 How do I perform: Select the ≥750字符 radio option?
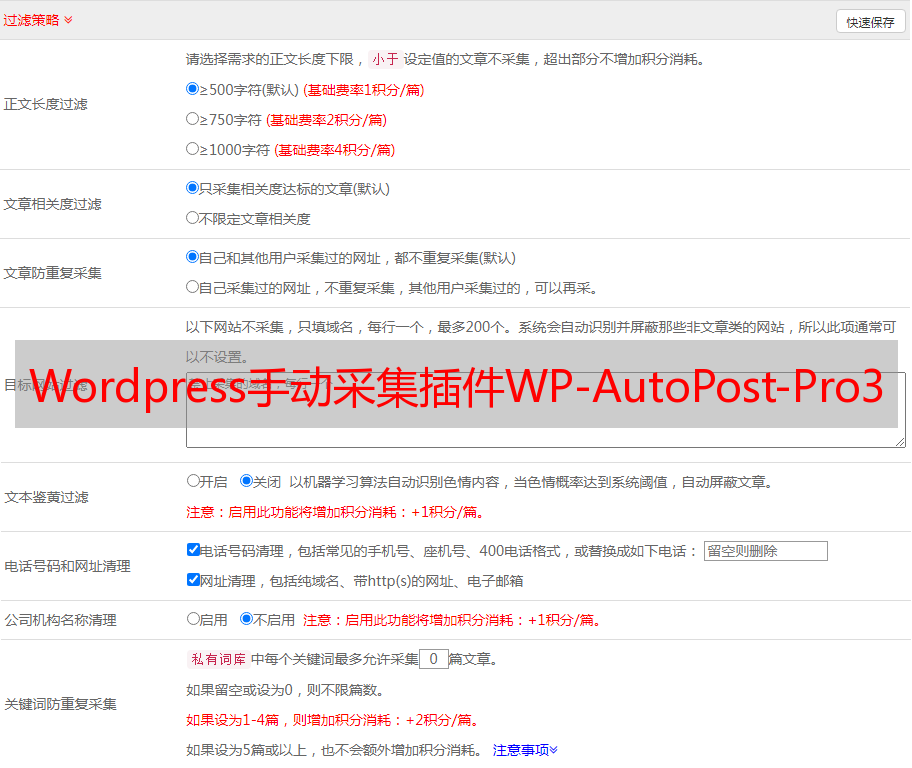tap(192, 119)
